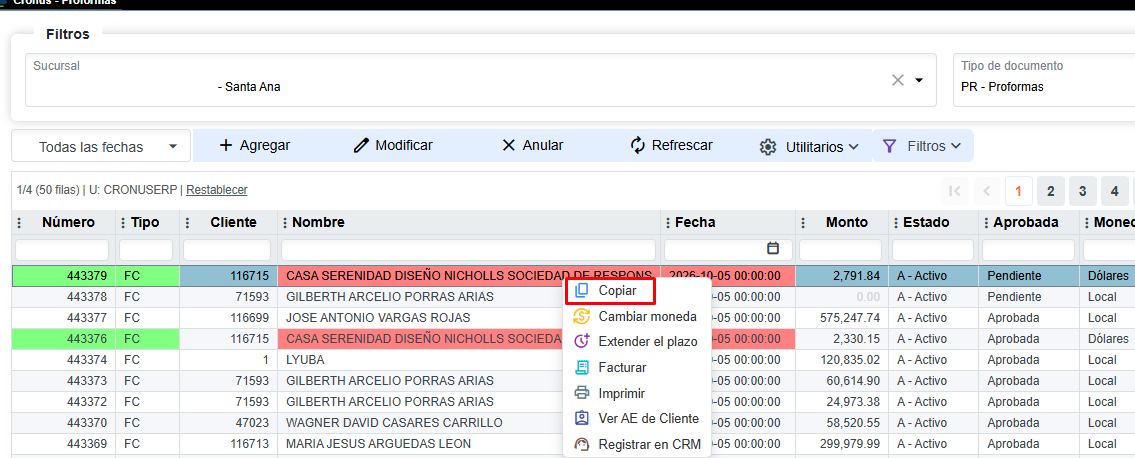
Task: Click the green 443376 number cell
Action: click(64, 339)
